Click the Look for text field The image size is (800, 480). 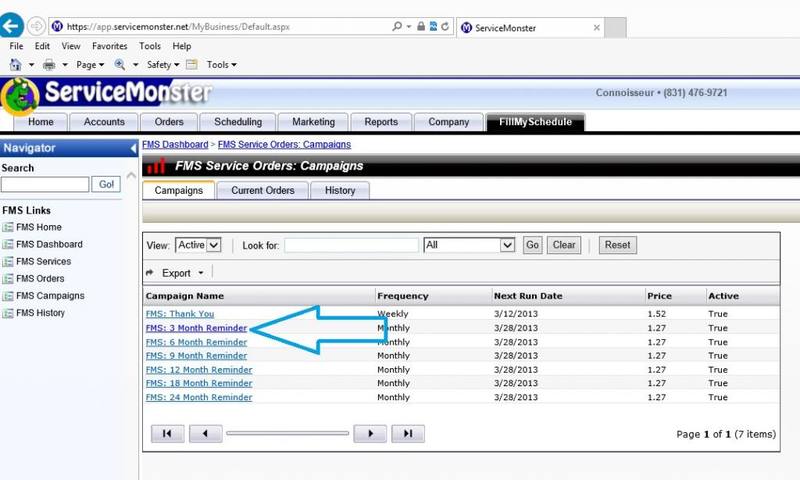coord(351,245)
